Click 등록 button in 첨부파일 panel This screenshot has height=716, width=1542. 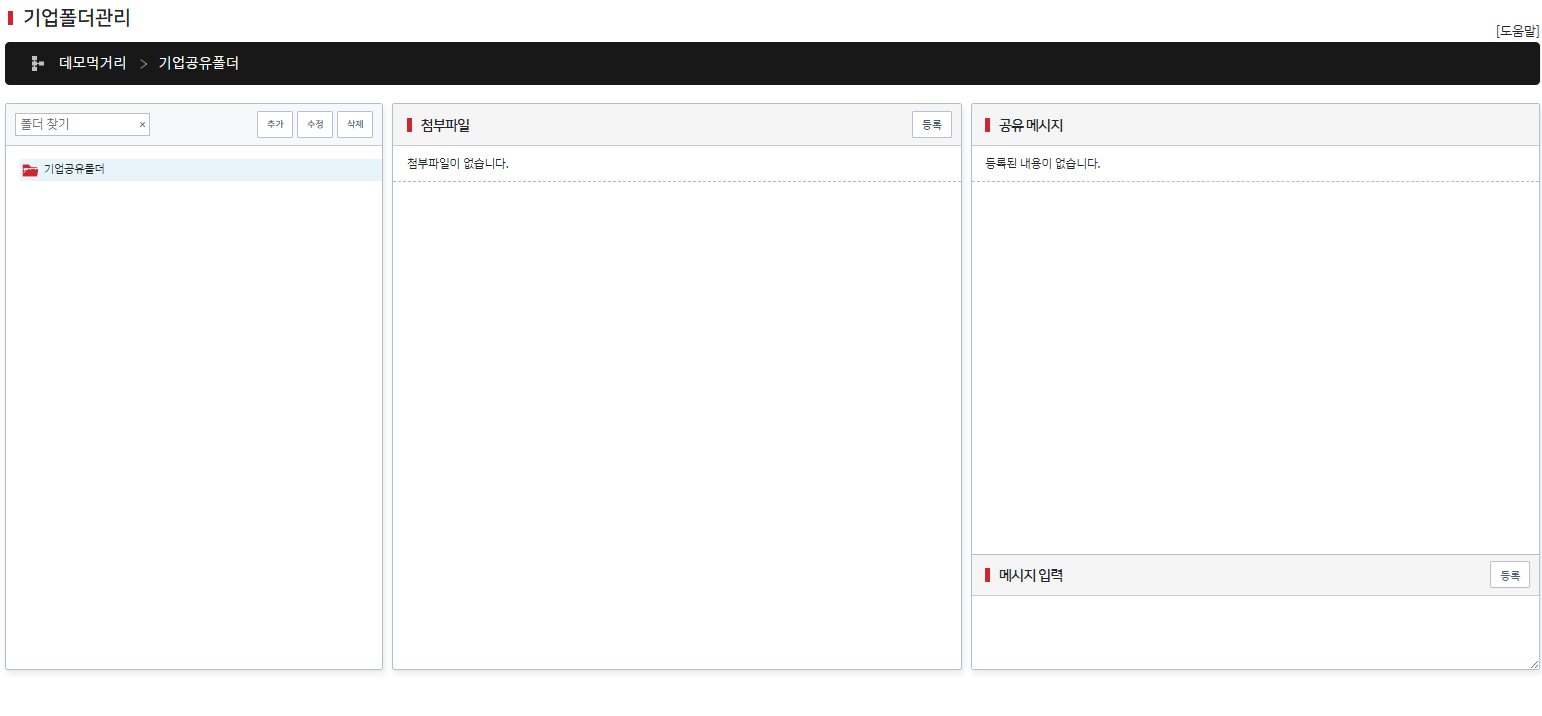pyautogui.click(x=931, y=125)
